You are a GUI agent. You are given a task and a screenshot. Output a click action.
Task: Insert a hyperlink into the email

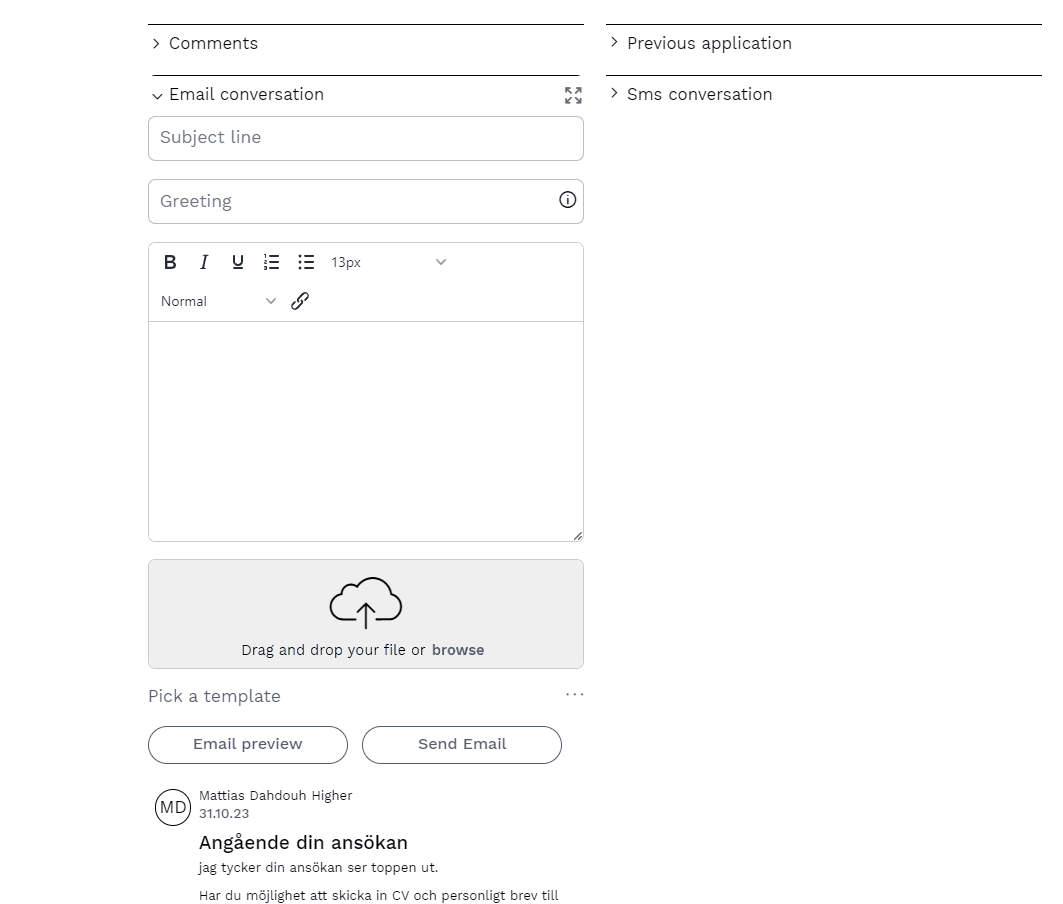[x=300, y=301]
